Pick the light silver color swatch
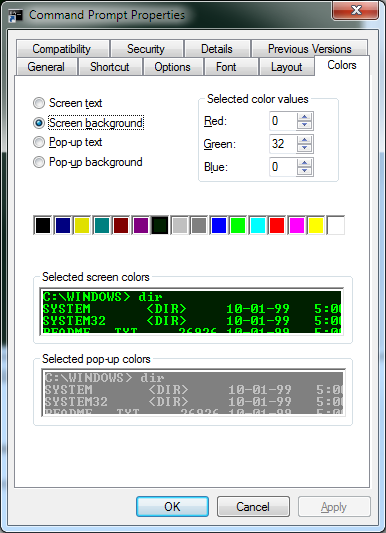This screenshot has height=533, width=386. (180, 225)
